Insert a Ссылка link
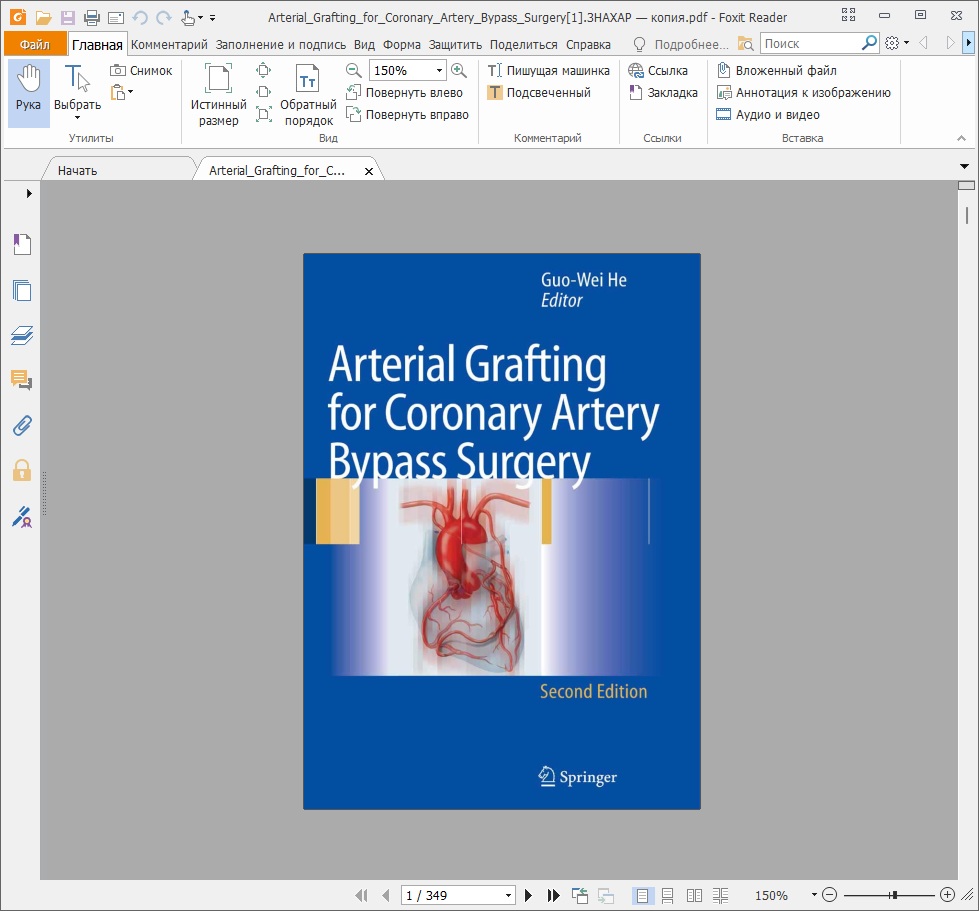This screenshot has height=911, width=979. 658,71
